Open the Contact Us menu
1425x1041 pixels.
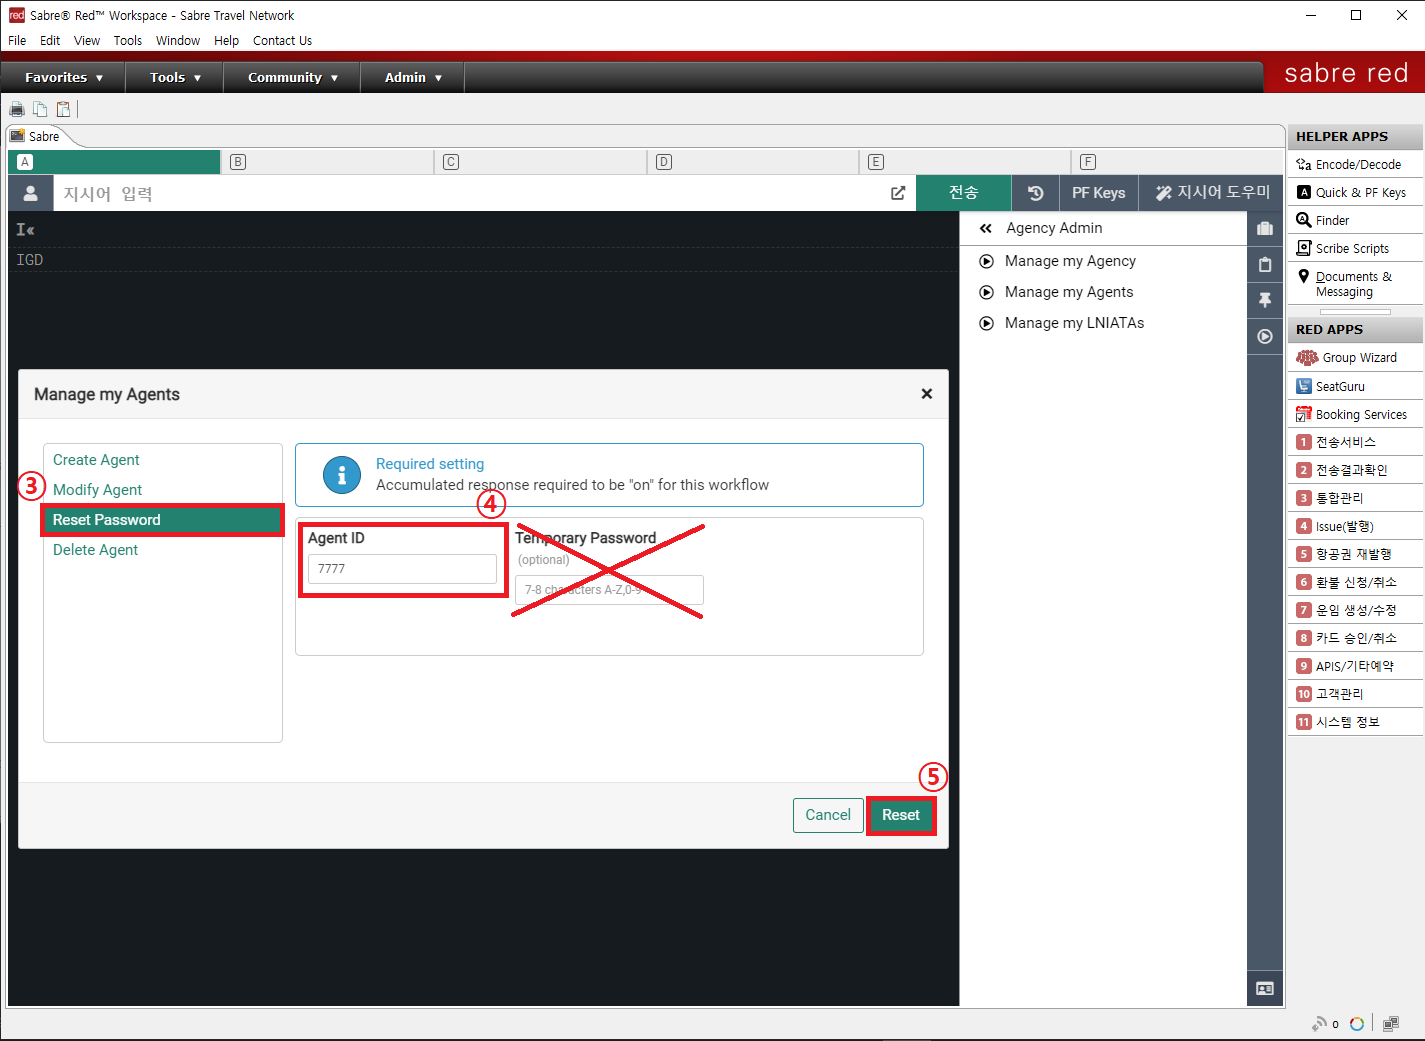click(x=282, y=41)
